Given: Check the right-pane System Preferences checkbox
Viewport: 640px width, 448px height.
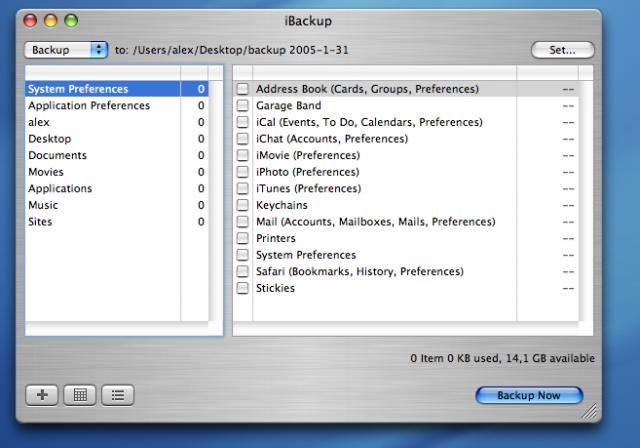Looking at the screenshot, I should [x=242, y=255].
